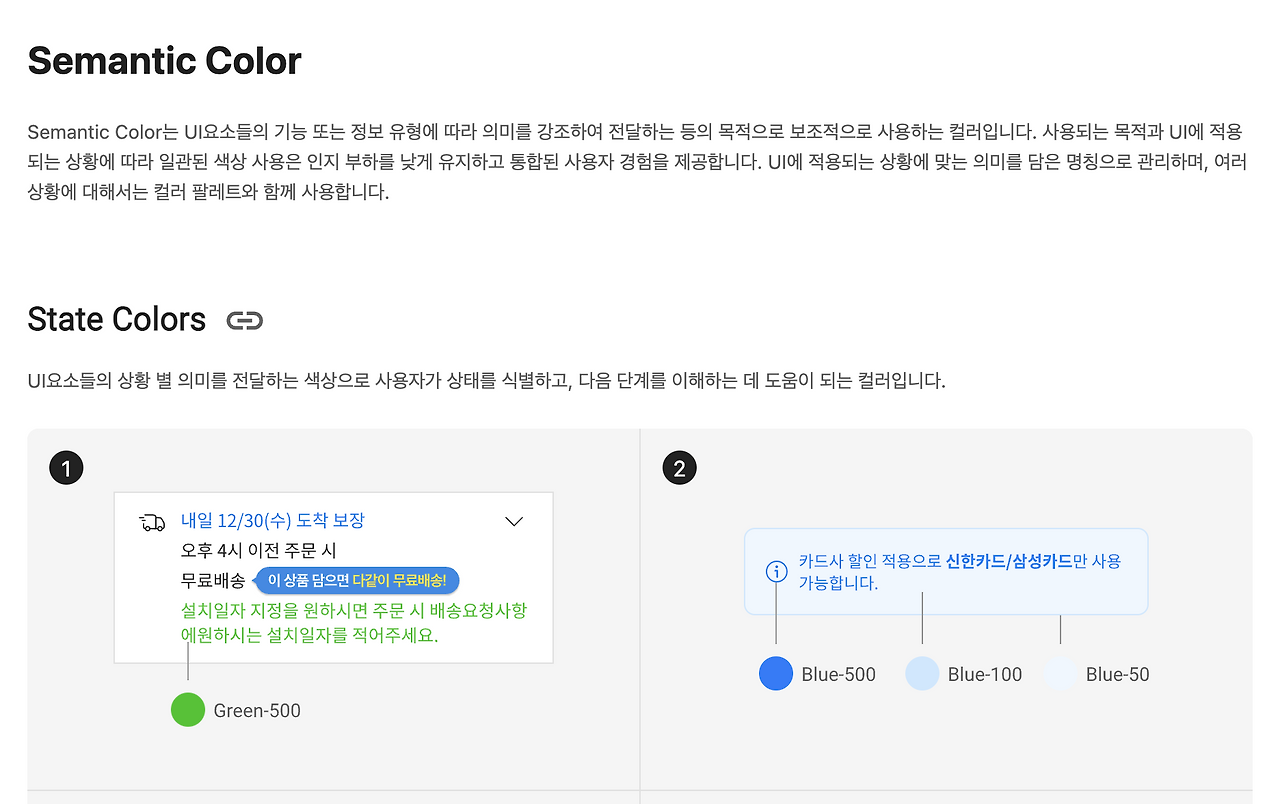Click the Blue-50 label text
Screen dimensions: 1280x804
coord(1117,675)
